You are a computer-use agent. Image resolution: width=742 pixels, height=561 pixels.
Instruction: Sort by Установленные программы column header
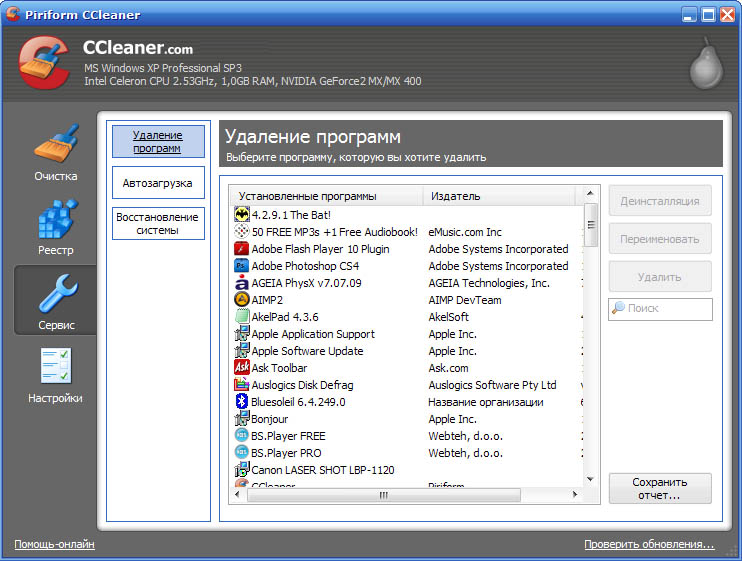tap(326, 196)
